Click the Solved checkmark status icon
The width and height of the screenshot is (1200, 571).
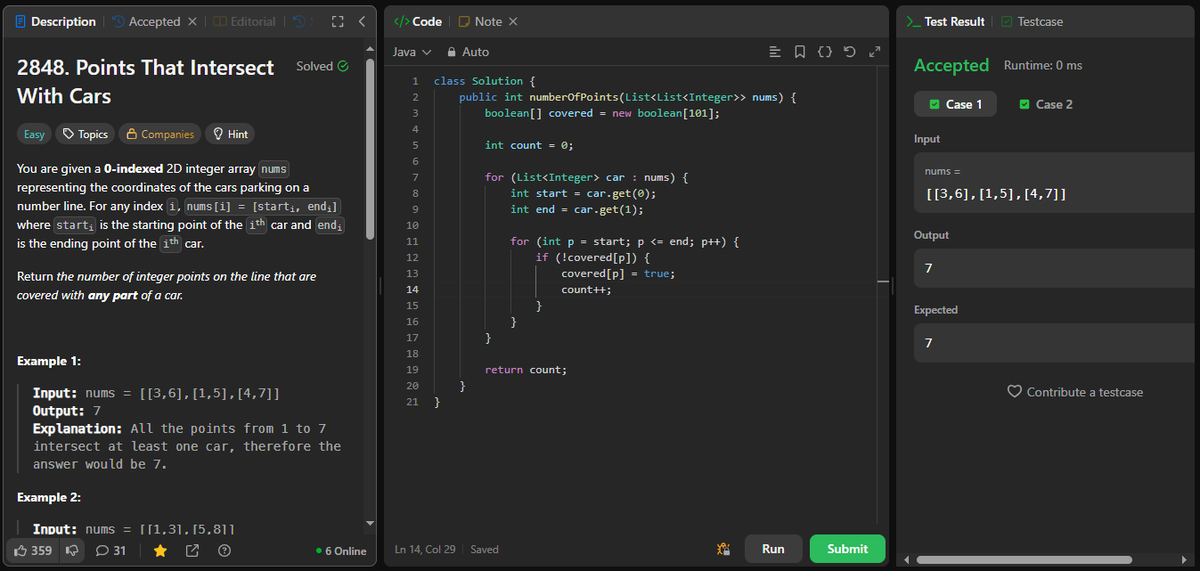343,66
